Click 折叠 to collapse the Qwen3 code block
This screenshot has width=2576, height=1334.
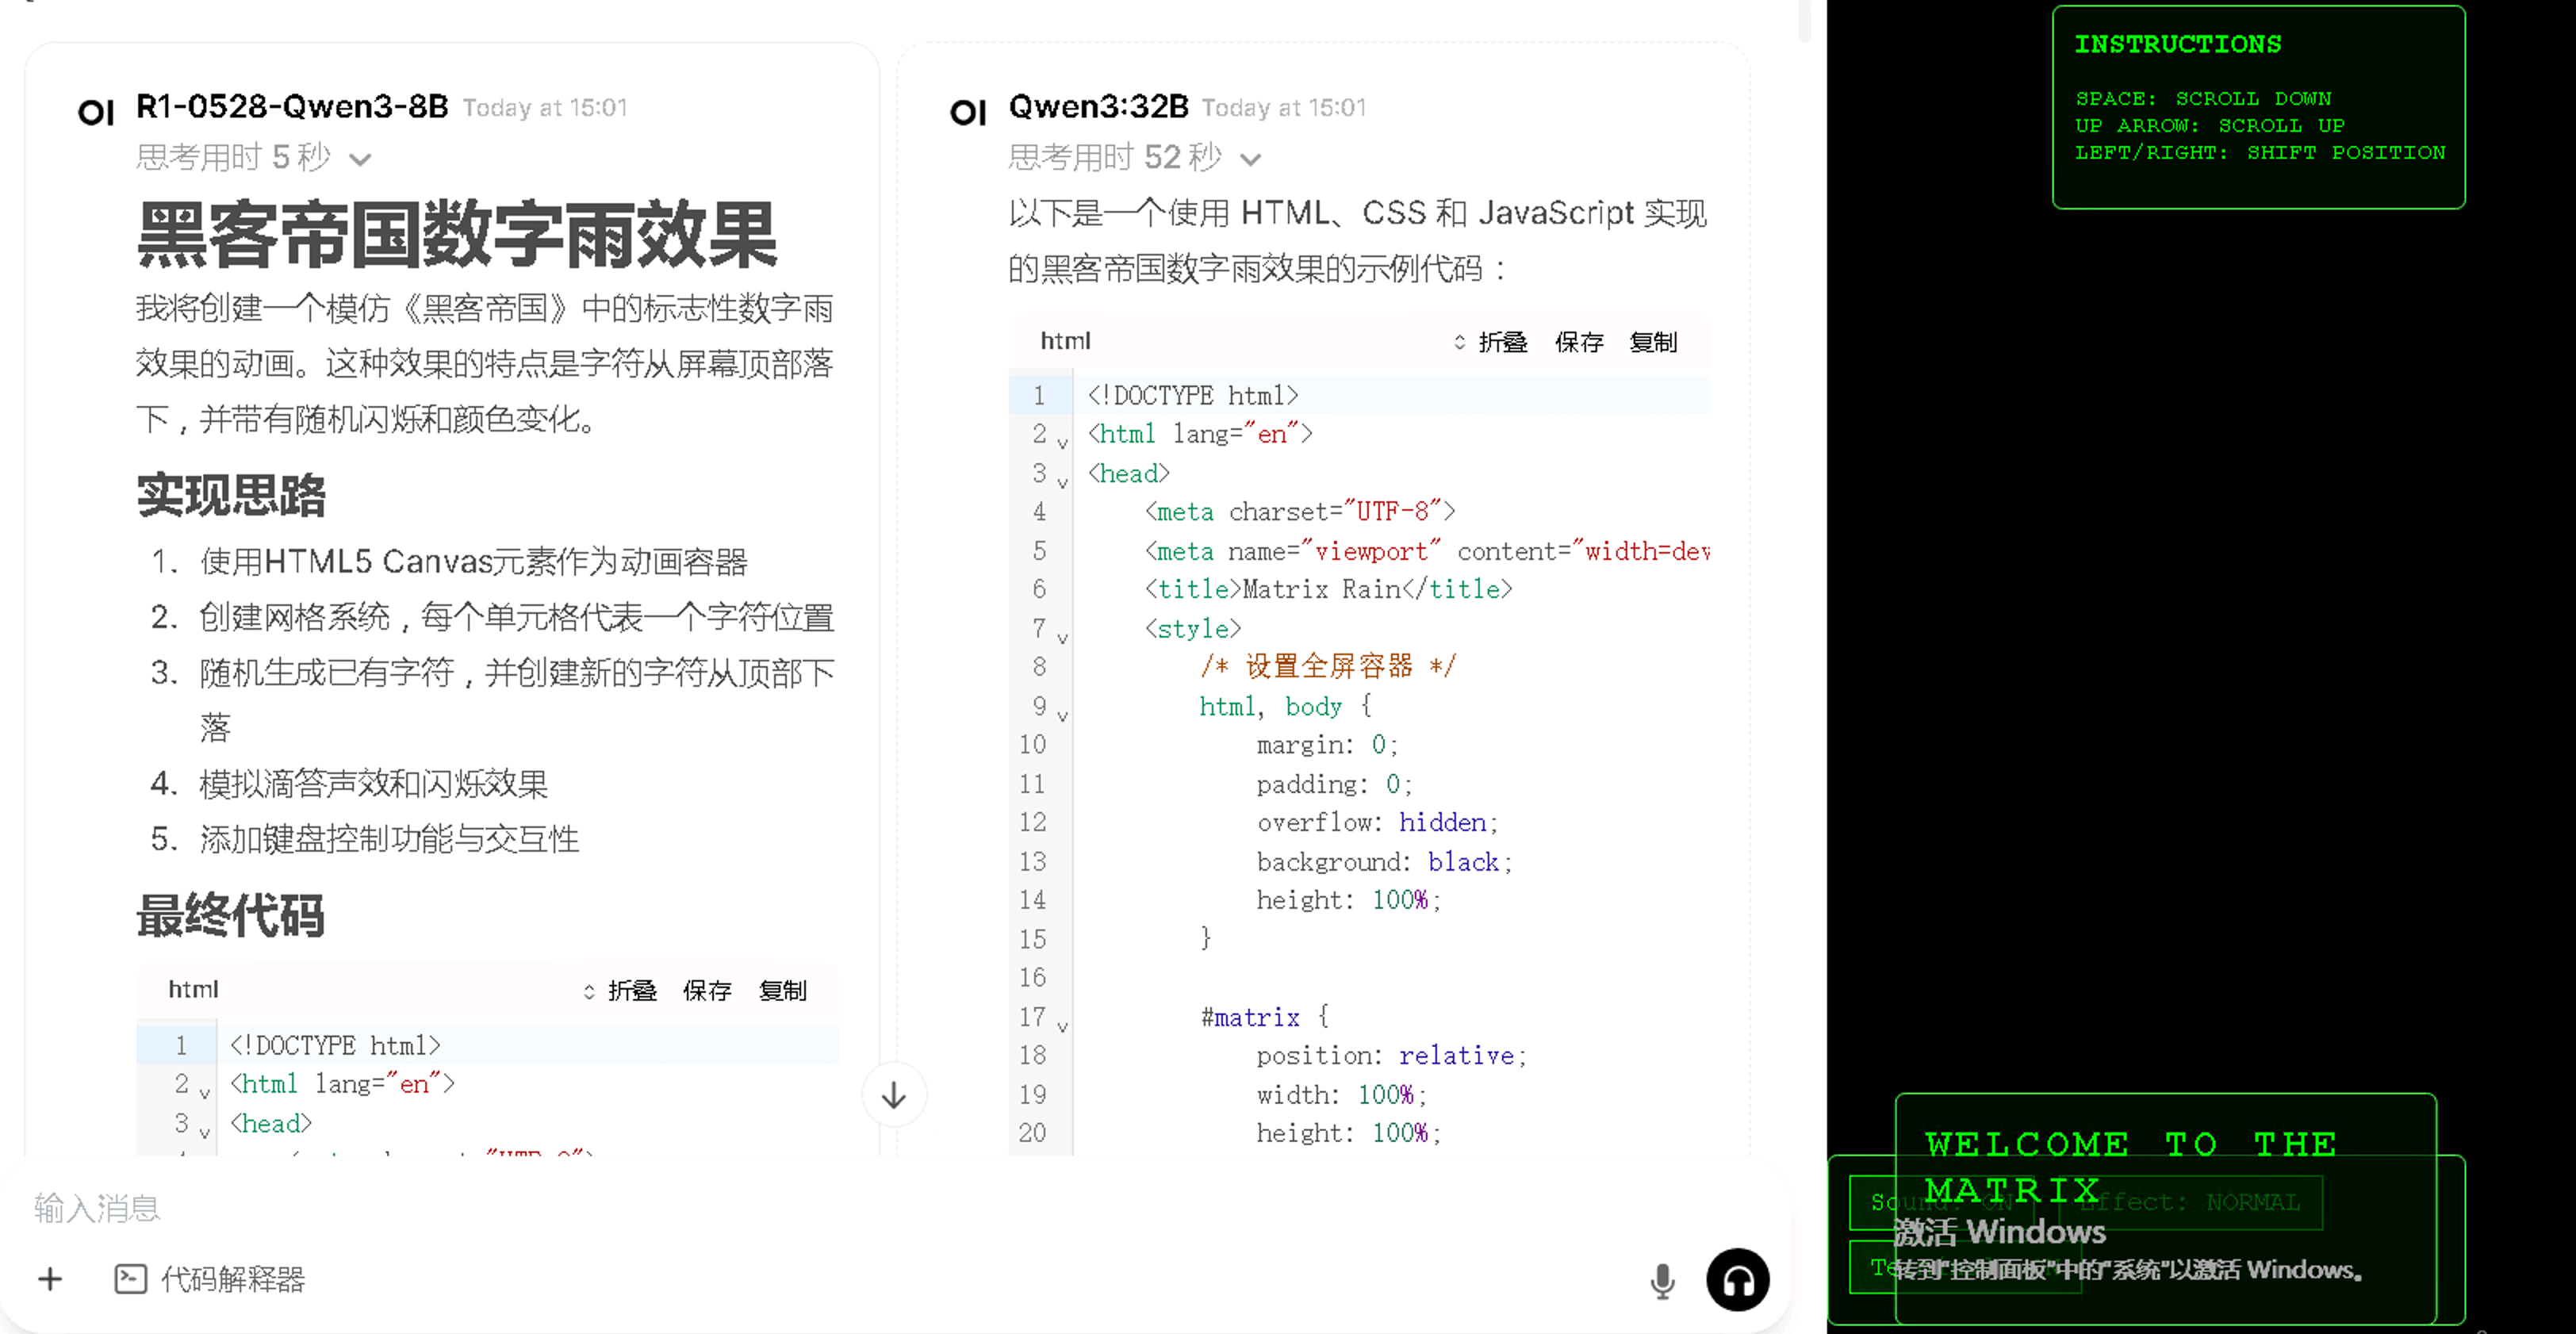click(x=1502, y=341)
